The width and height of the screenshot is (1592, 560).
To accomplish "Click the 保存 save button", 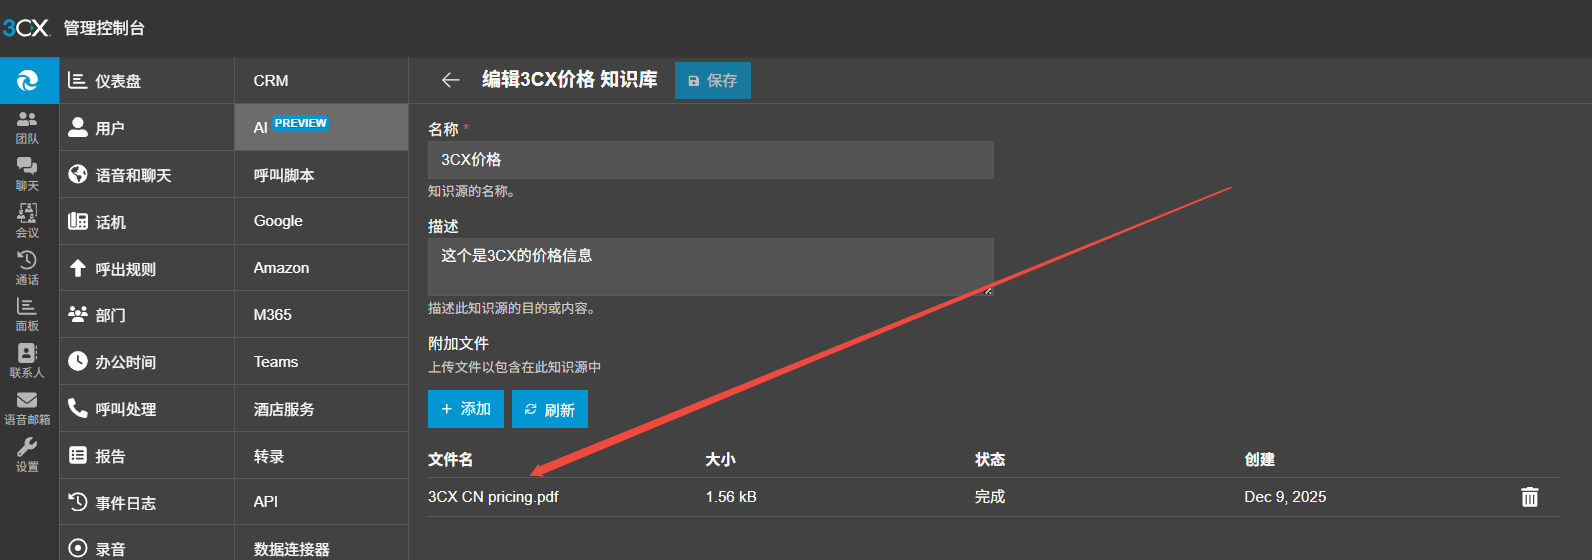I will (713, 81).
